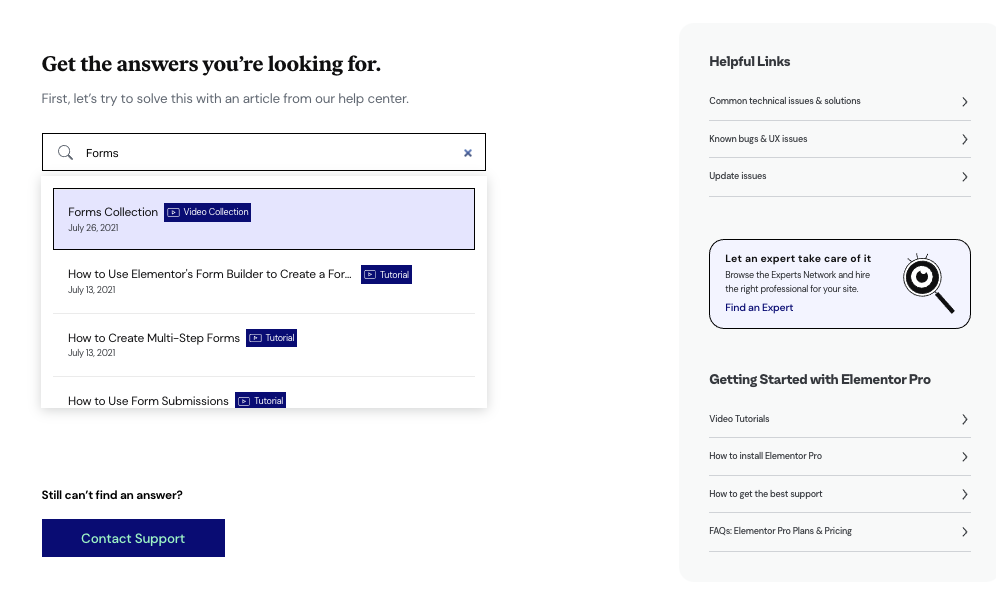Image resolution: width=996 pixels, height=604 pixels.
Task: Expand Common technical issues chevron arrow
Action: tap(964, 102)
